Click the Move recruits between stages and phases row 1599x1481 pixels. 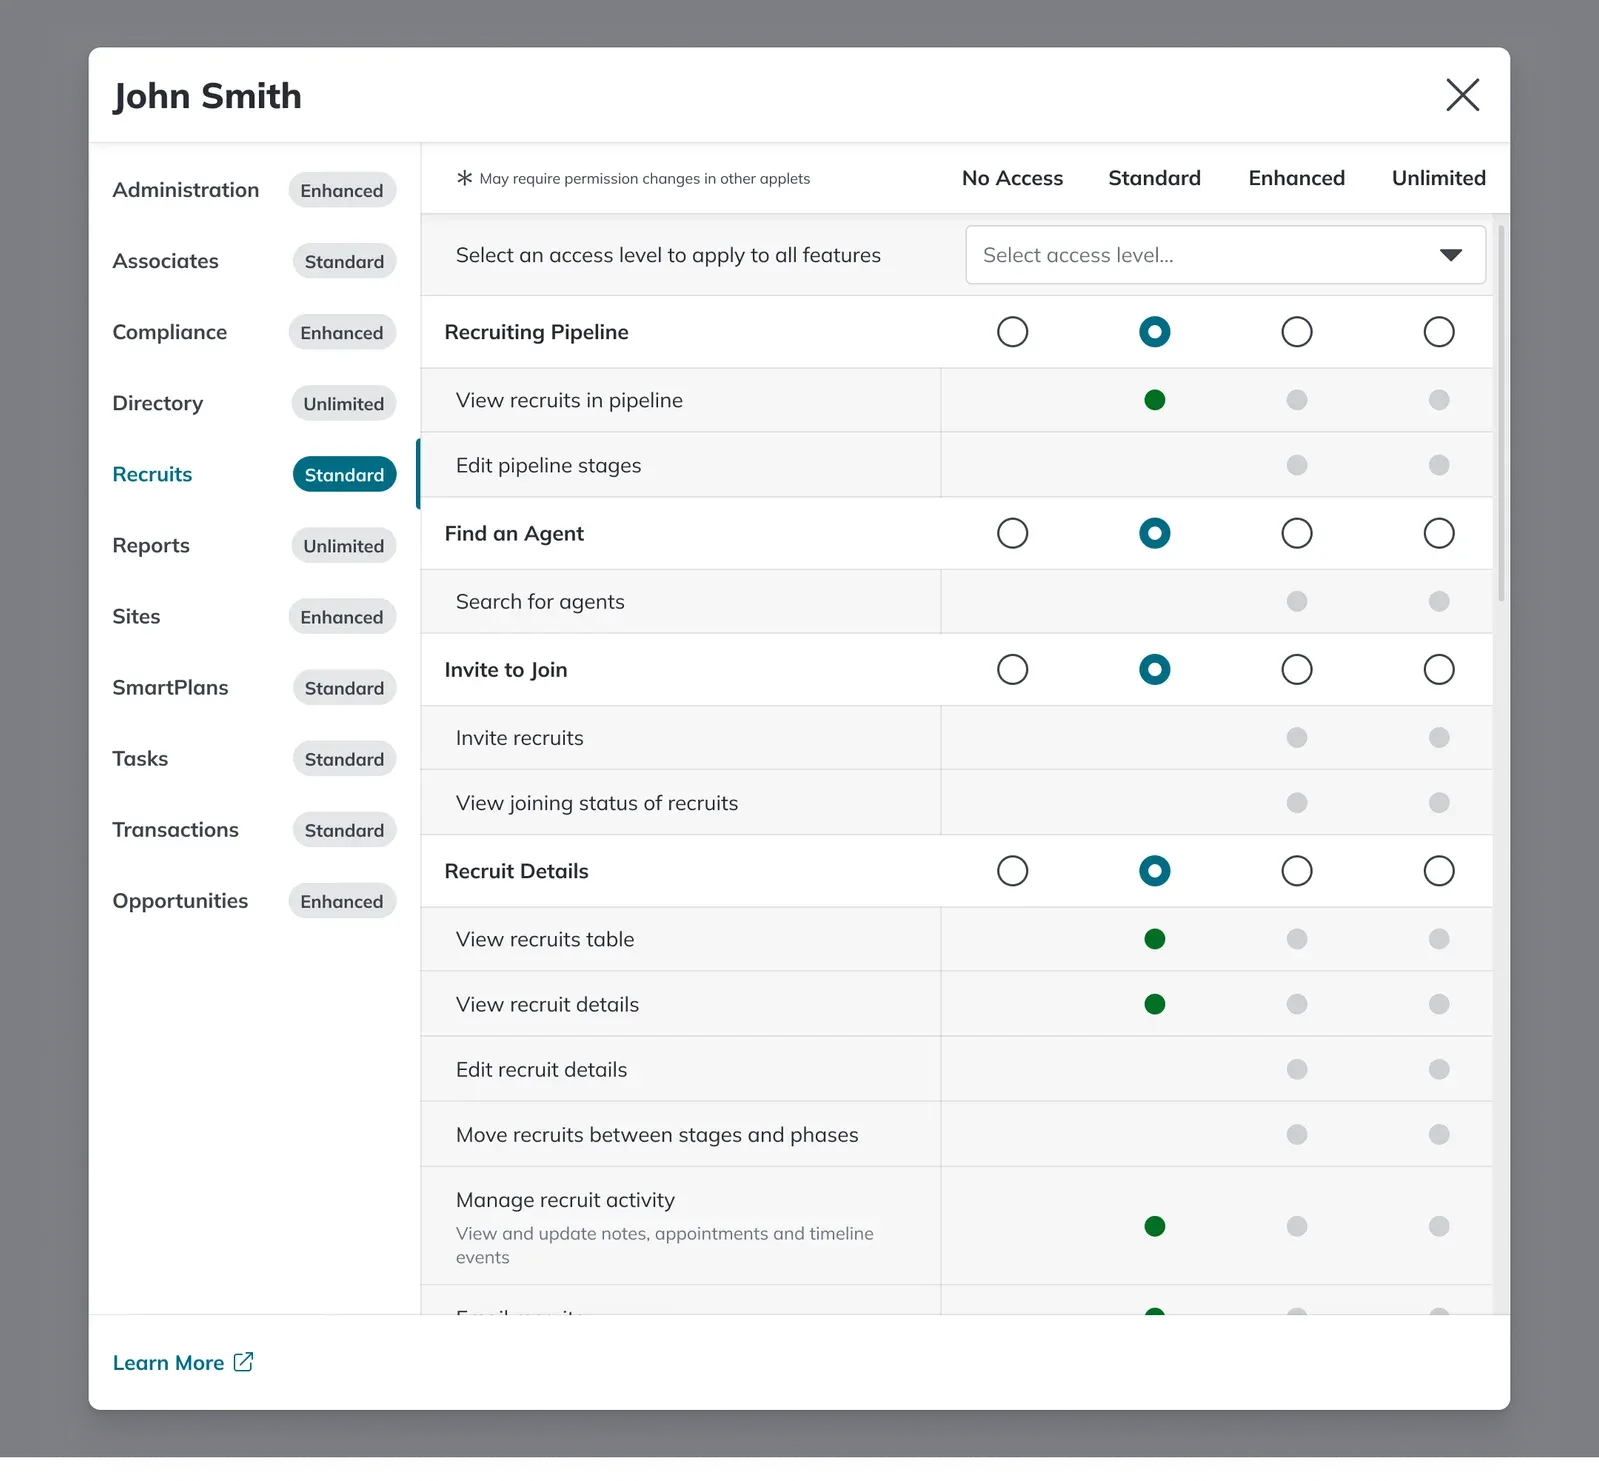pos(956,1134)
